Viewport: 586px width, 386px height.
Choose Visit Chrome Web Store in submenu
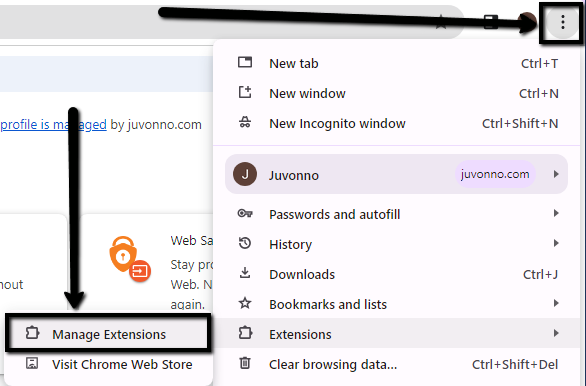(108, 364)
